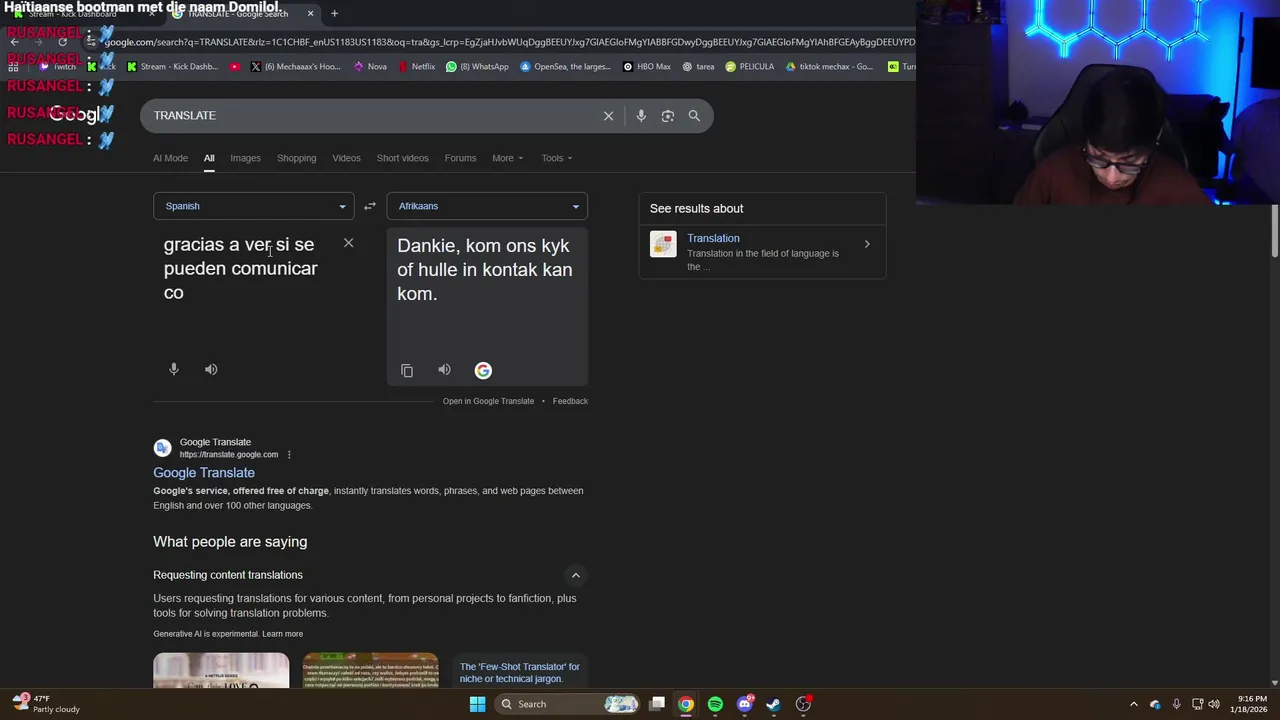Open OBS Studio from the taskbar
Screen dimensions: 1280x720
pyautogui.click(x=803, y=704)
